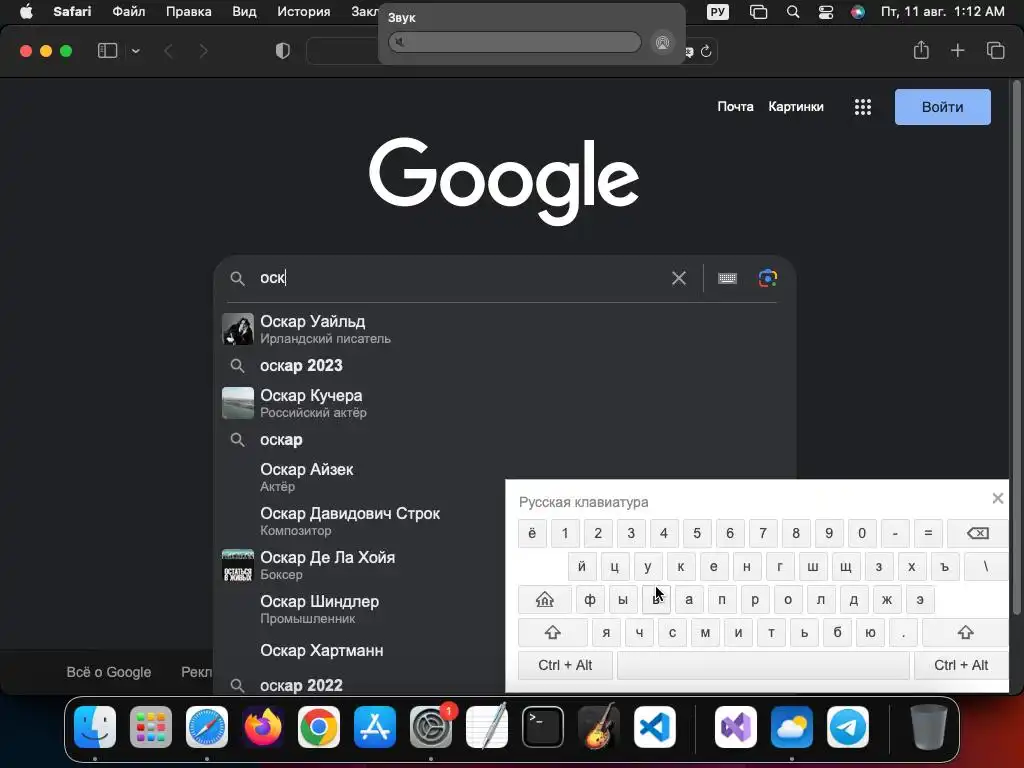Open the Правка menu
The width and height of the screenshot is (1024, 768).
189,11
